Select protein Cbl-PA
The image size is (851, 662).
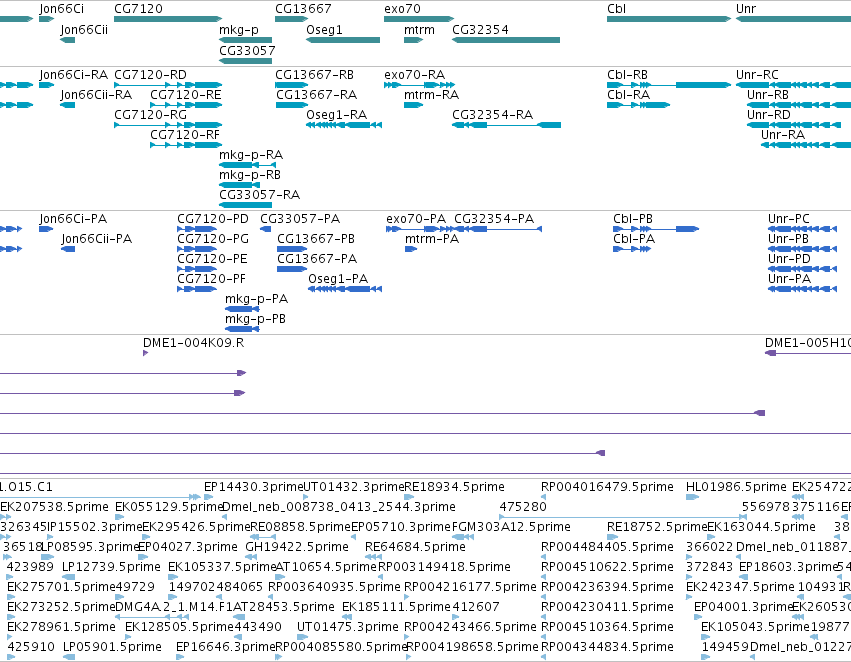pos(632,249)
